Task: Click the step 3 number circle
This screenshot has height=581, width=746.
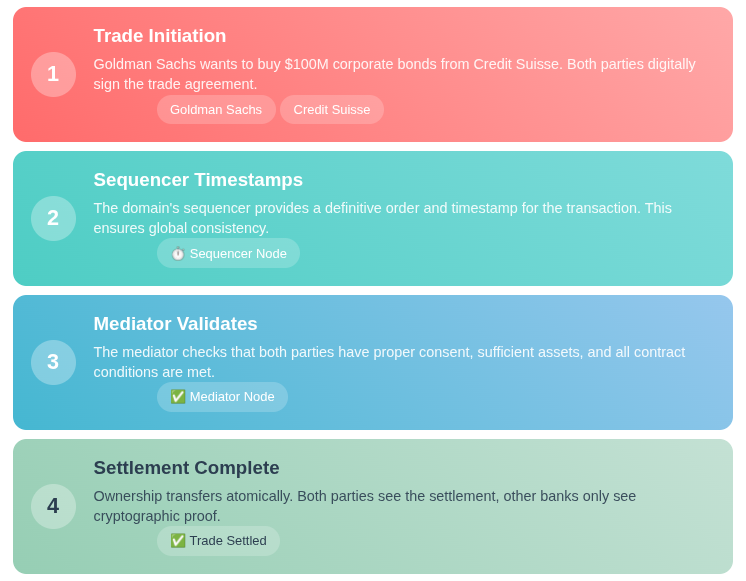Action: (x=53, y=363)
